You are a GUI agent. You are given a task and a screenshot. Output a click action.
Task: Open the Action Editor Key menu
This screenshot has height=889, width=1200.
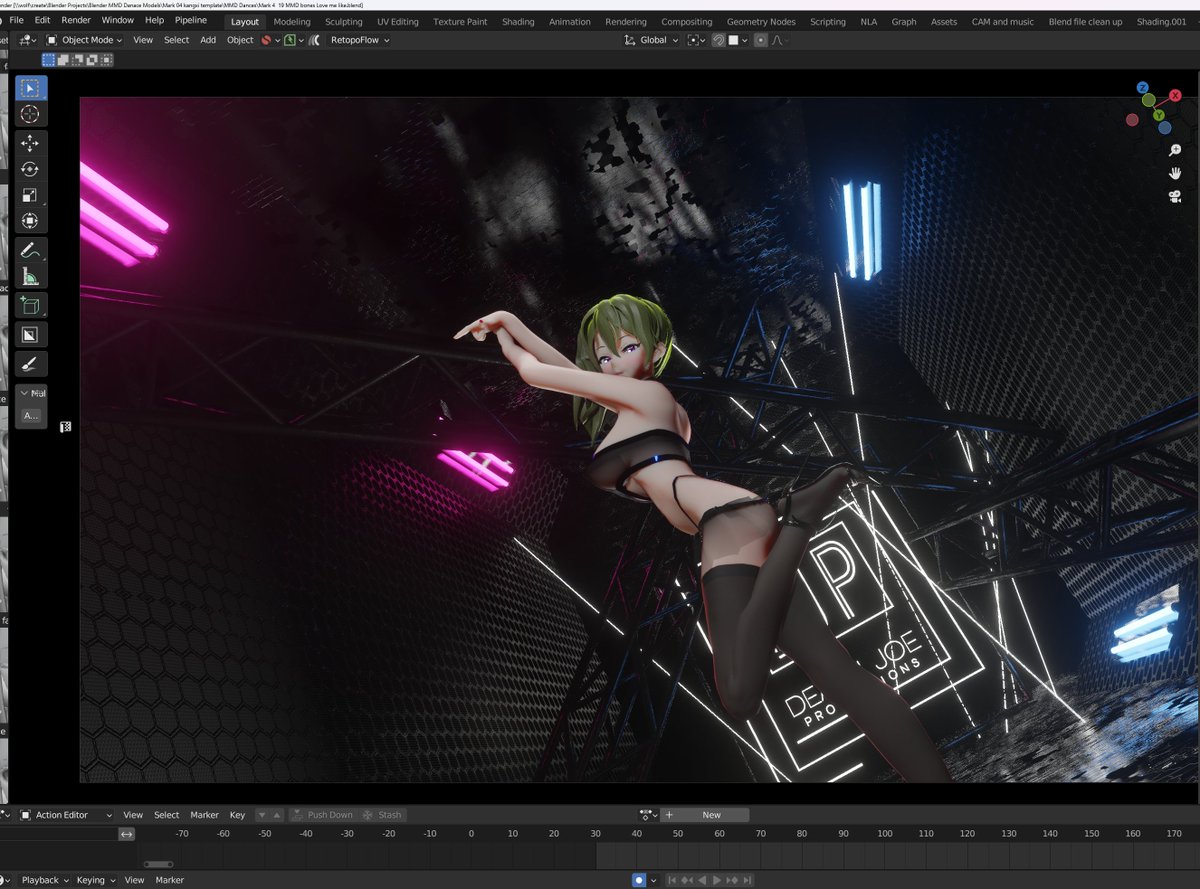[x=237, y=815]
